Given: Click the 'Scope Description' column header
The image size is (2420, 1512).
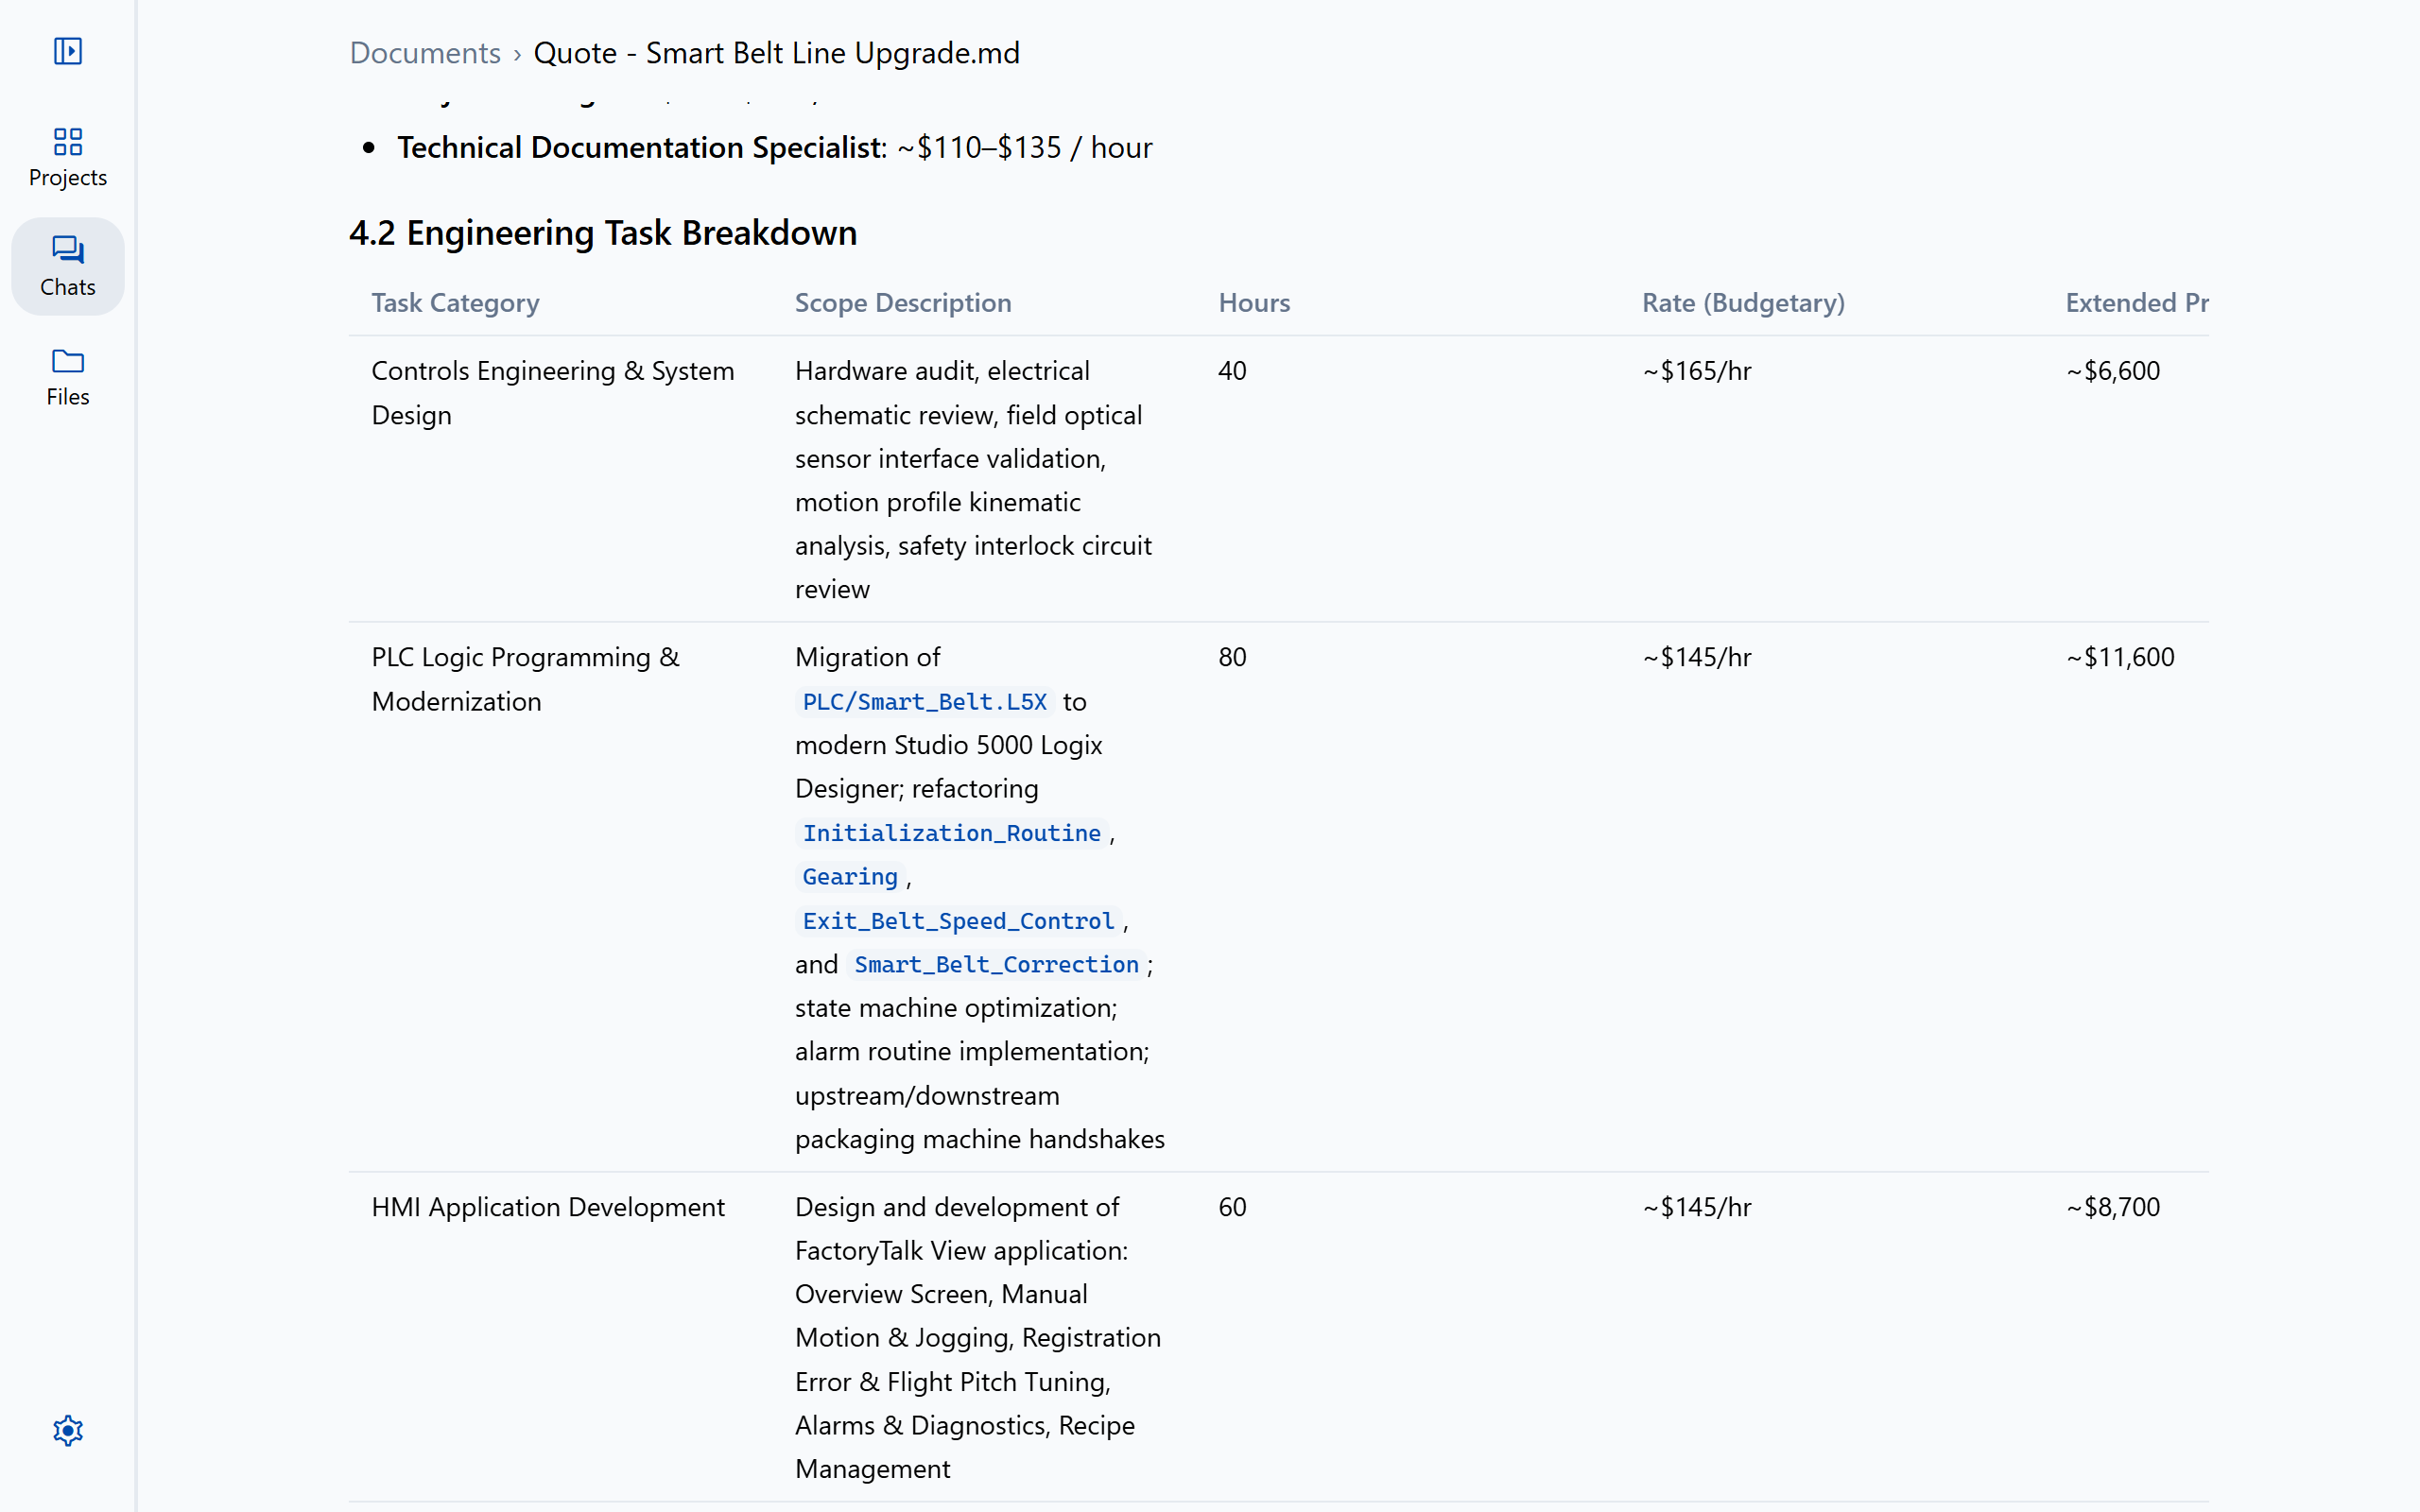Looking at the screenshot, I should [x=903, y=303].
